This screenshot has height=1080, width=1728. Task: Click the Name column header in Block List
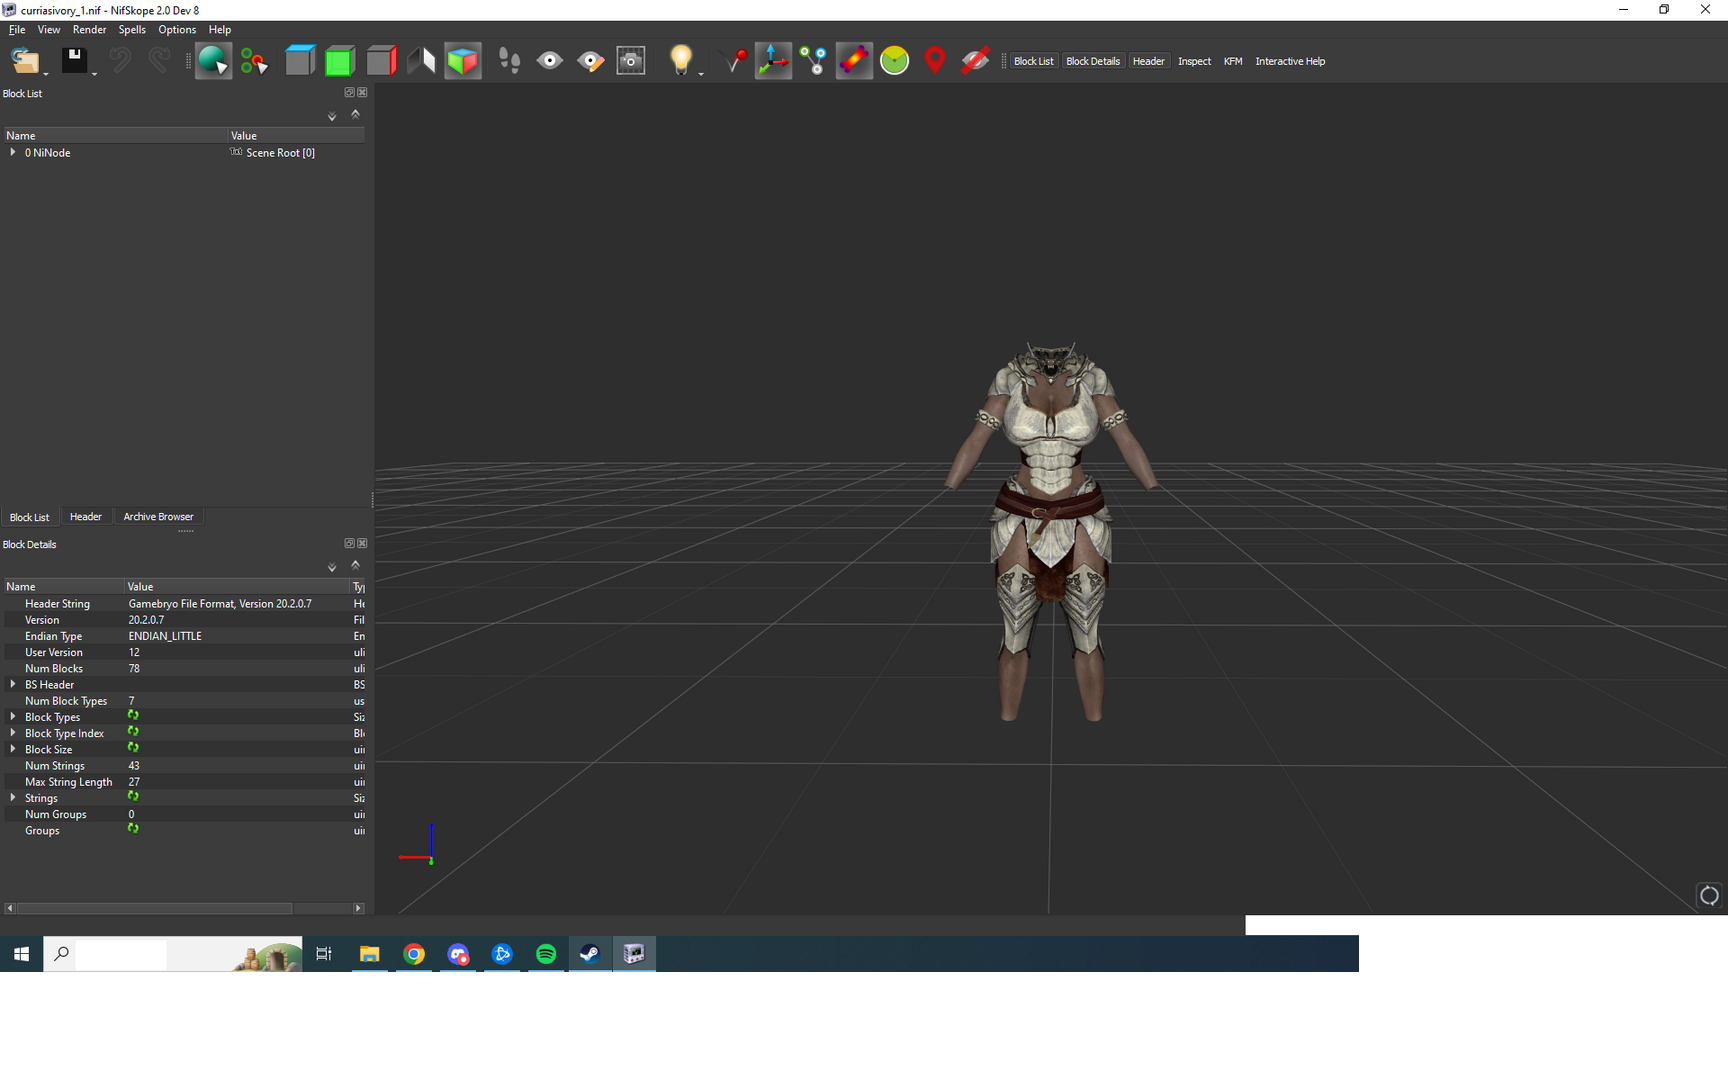point(115,135)
